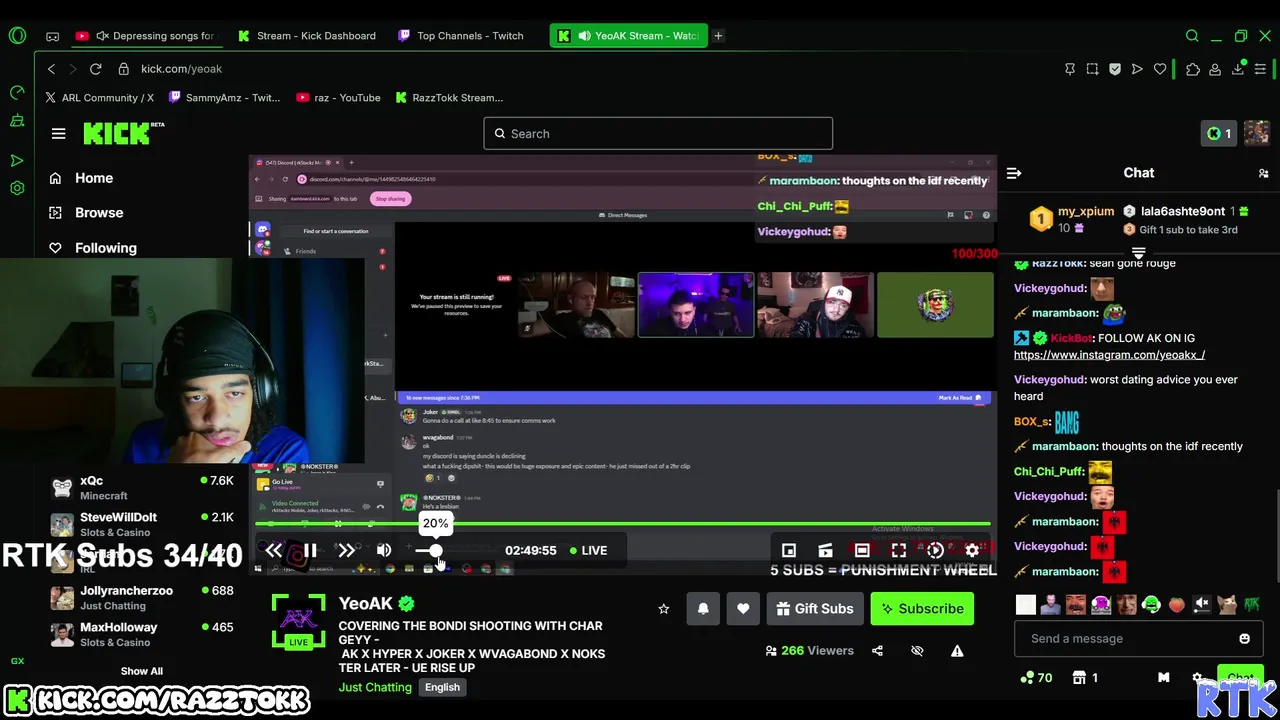The width and height of the screenshot is (1280, 720).
Task: Open chat users management icon
Action: (x=1263, y=173)
